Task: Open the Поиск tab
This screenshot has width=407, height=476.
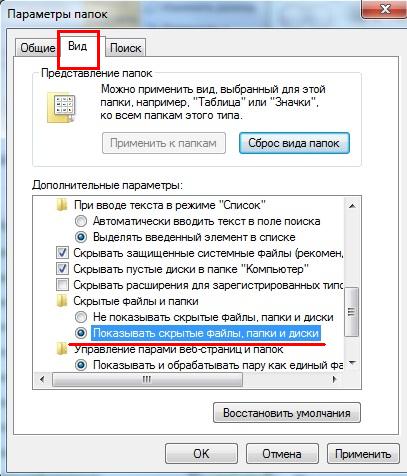Action: 125,48
